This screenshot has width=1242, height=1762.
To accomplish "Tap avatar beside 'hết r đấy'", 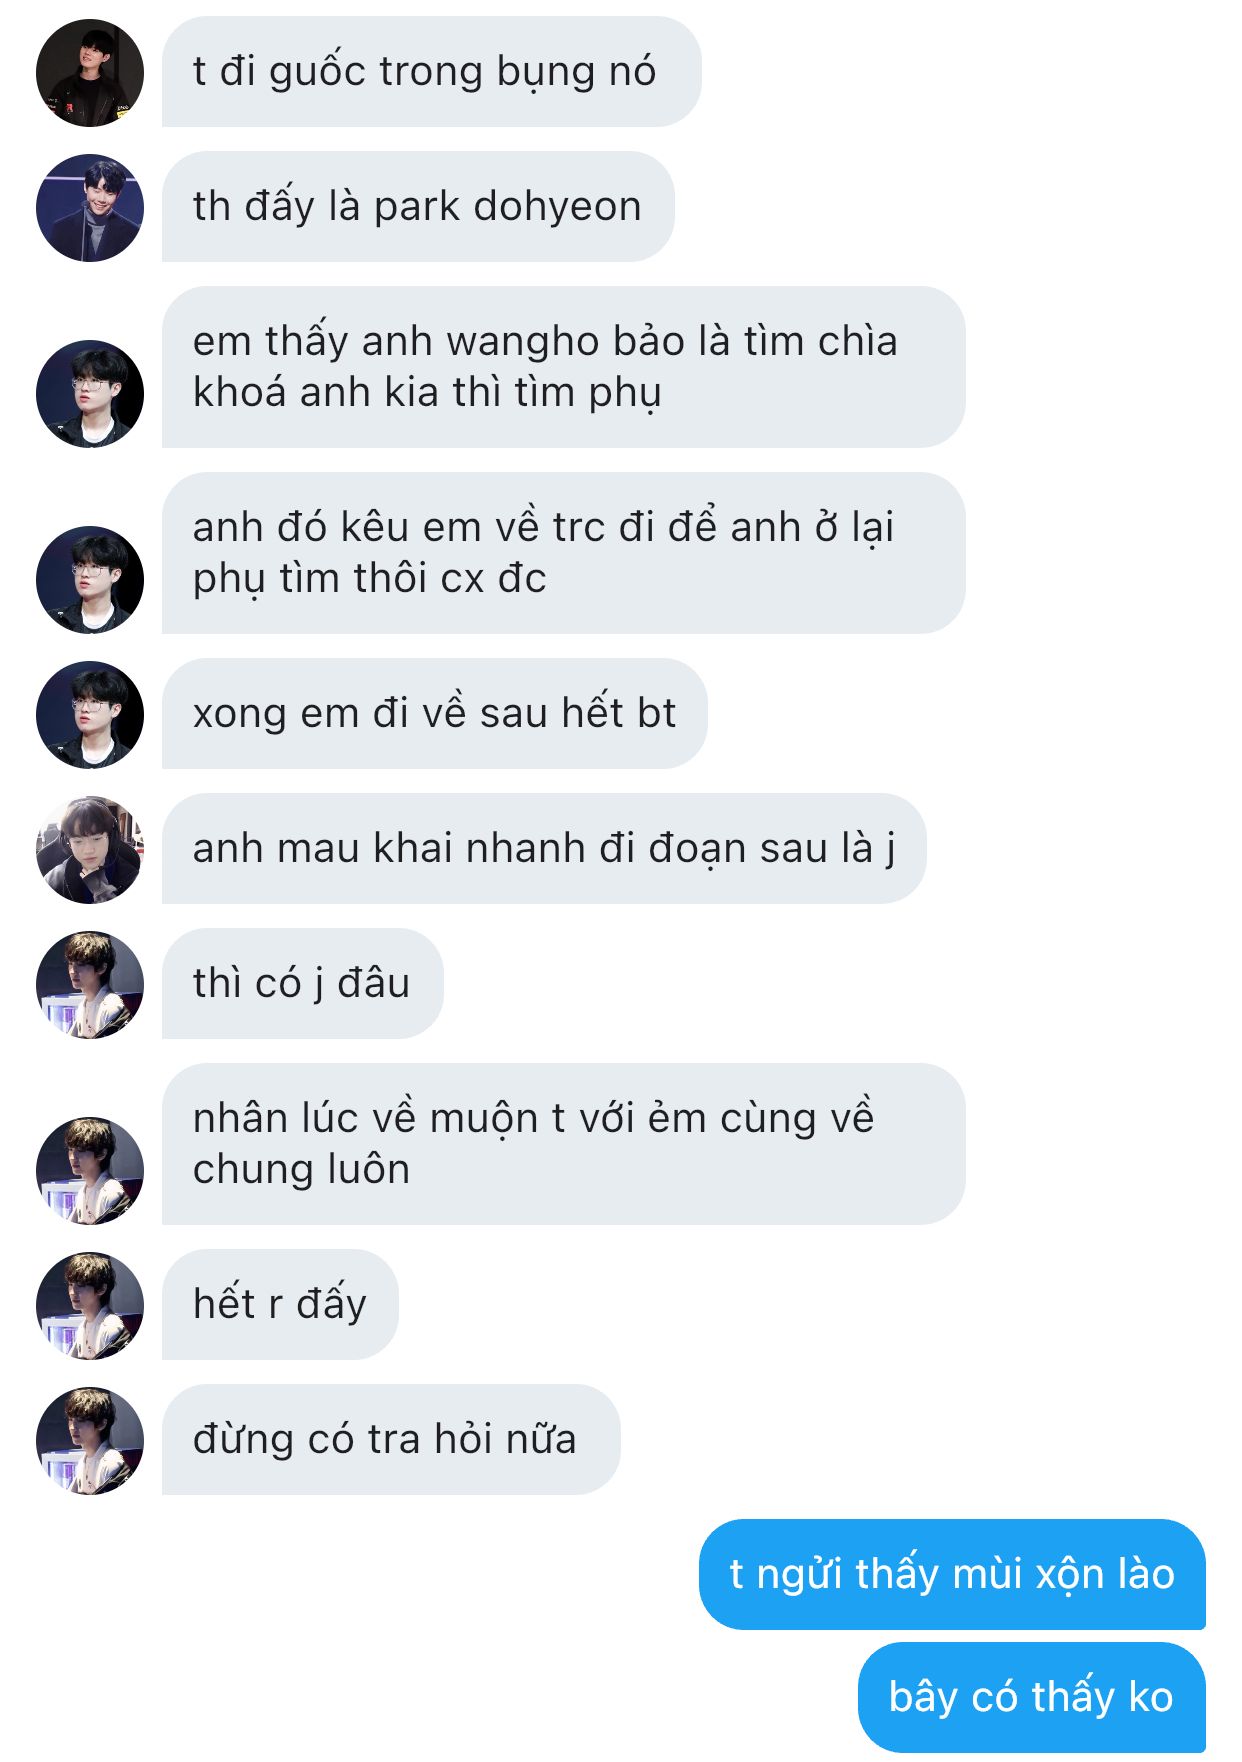I will [90, 1306].
